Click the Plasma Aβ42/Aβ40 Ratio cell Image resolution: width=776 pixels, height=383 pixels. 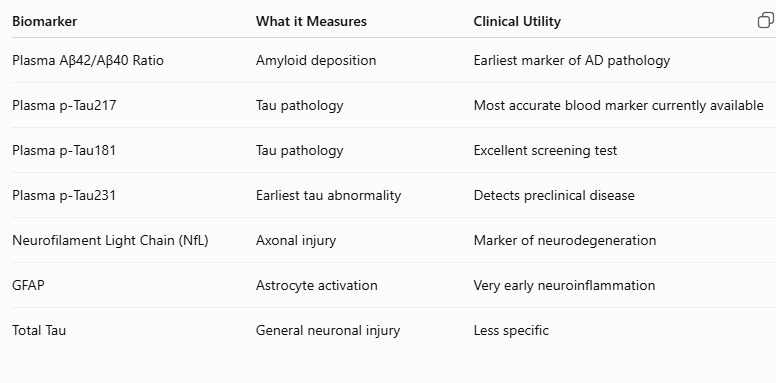pyautogui.click(x=88, y=60)
